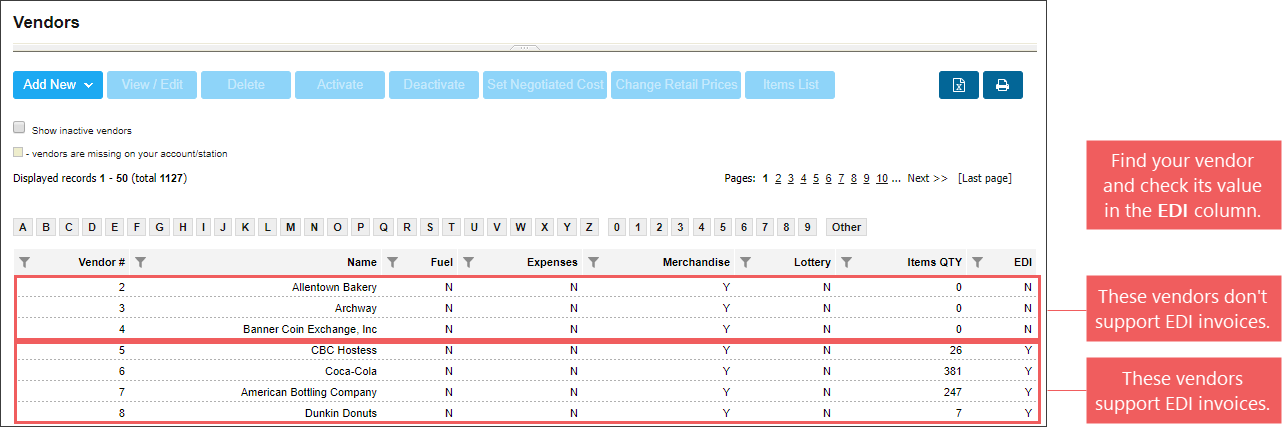The image size is (1283, 427).
Task: Select the Coca-Cola vendor row
Action: [350, 371]
